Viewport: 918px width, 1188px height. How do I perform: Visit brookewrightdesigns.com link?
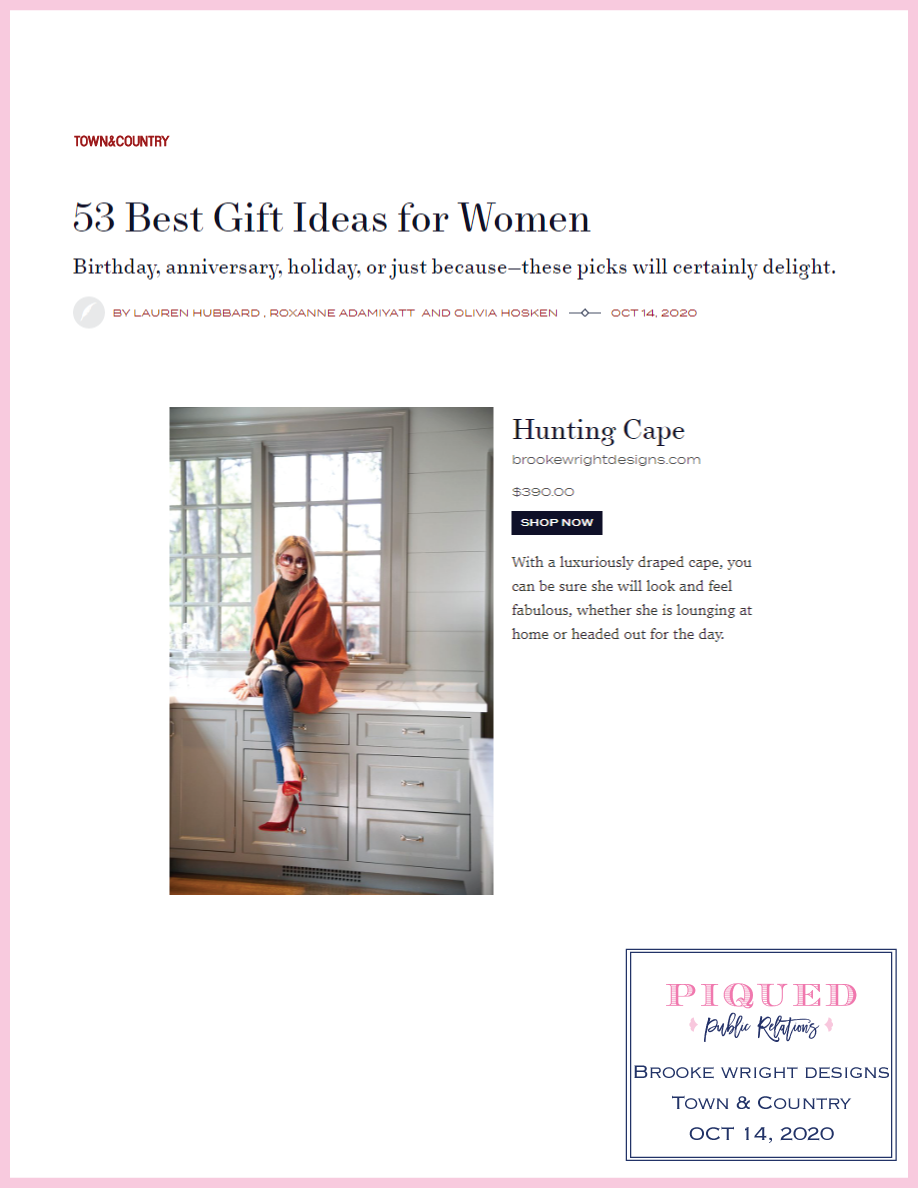[x=606, y=459]
